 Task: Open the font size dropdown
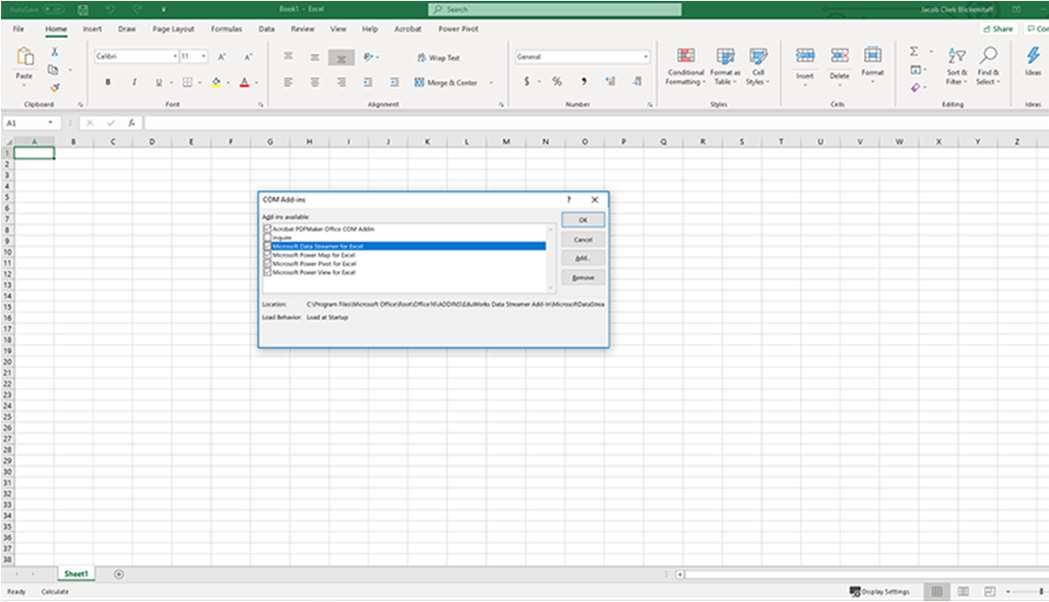click(203, 56)
